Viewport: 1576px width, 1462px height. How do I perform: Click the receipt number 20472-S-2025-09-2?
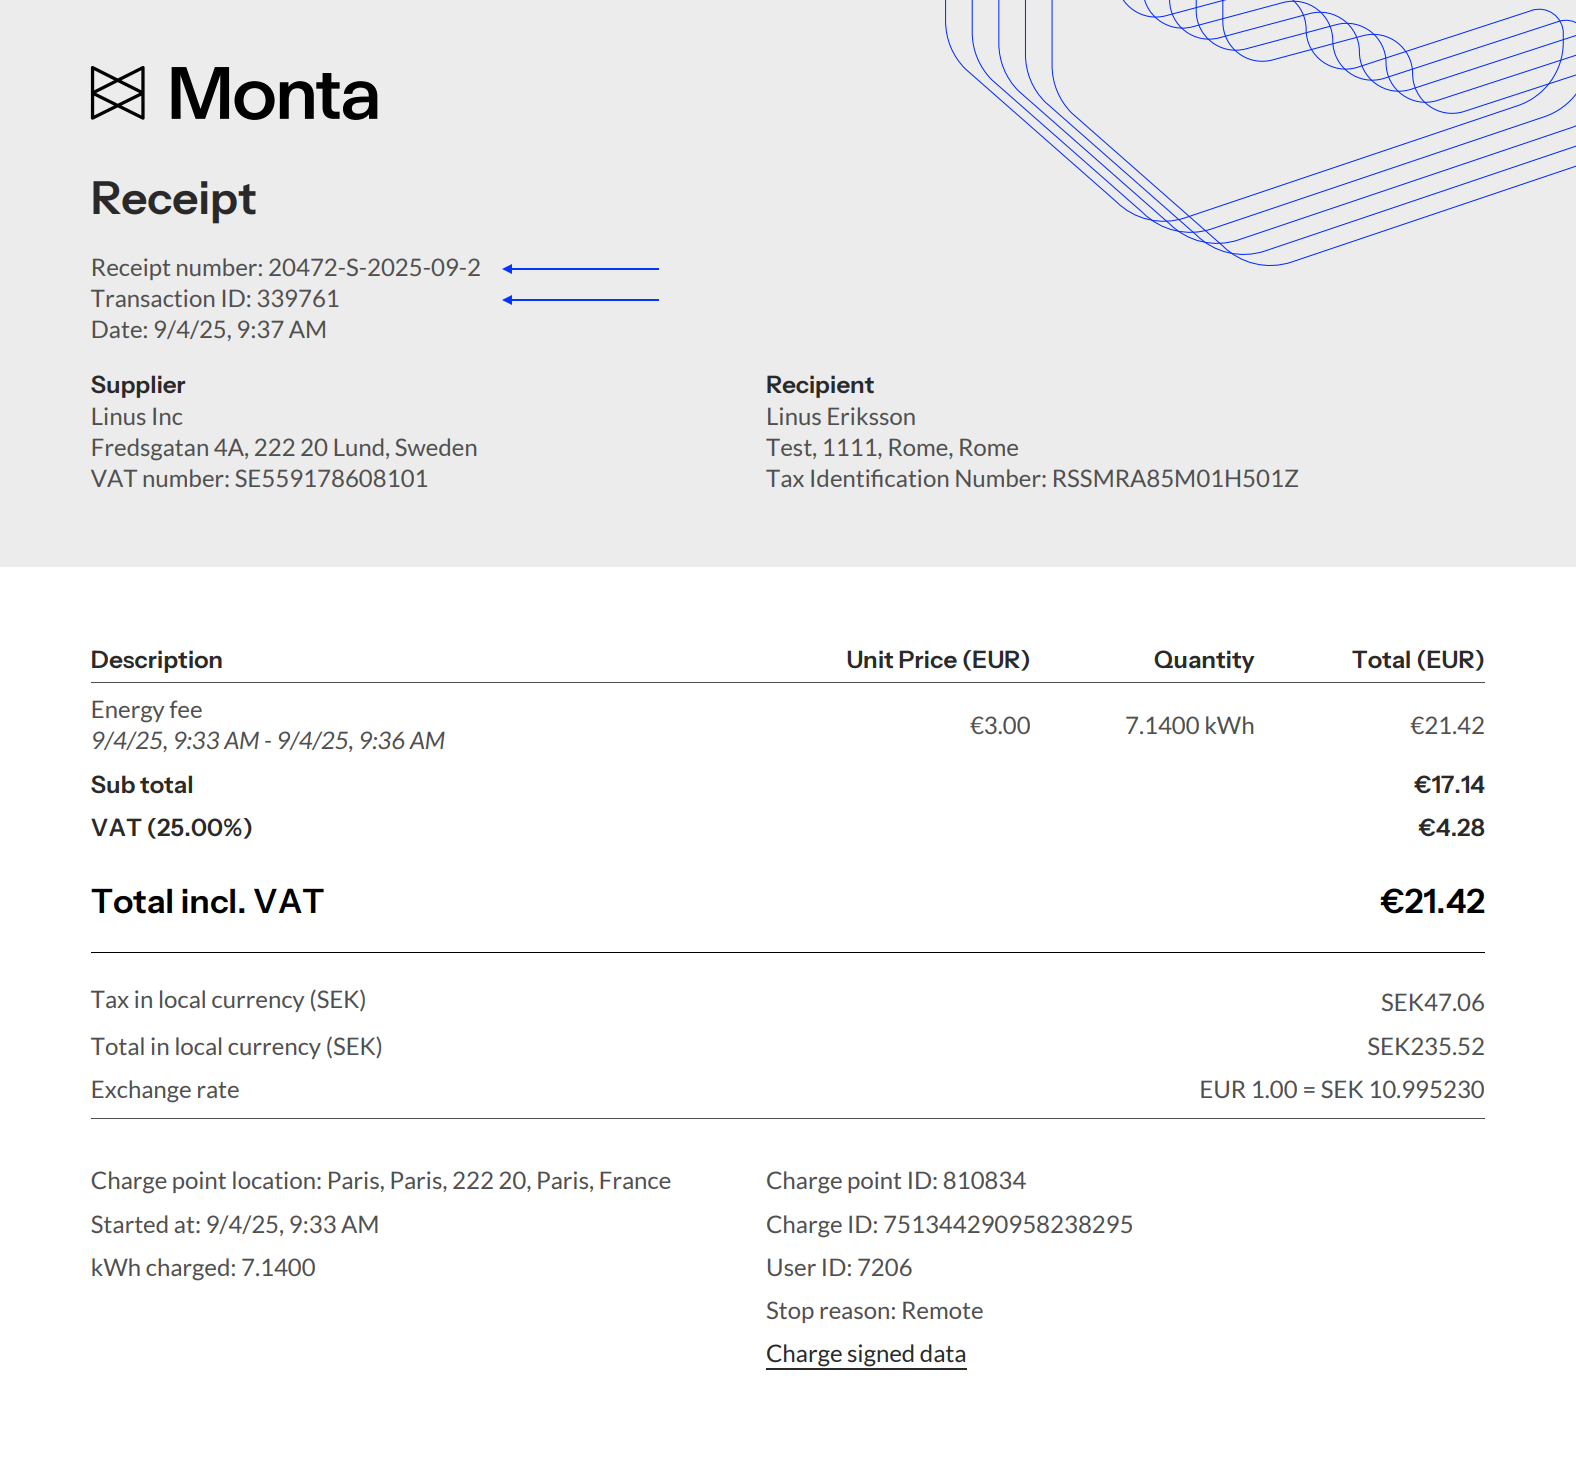[x=374, y=268]
